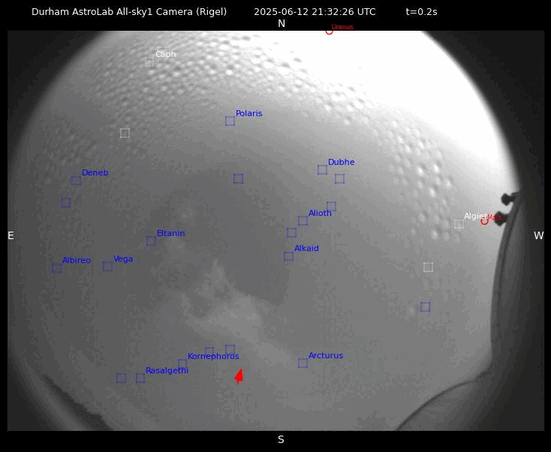The image size is (551, 452).
Task: Click the square marker next to Polaris
Action: click(230, 121)
